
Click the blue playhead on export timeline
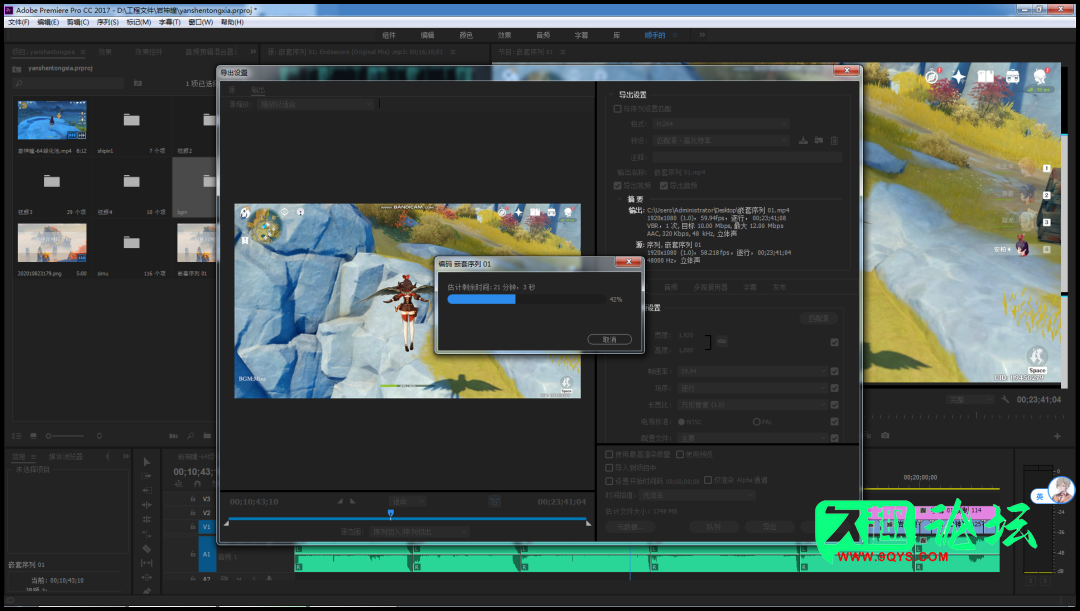point(390,513)
